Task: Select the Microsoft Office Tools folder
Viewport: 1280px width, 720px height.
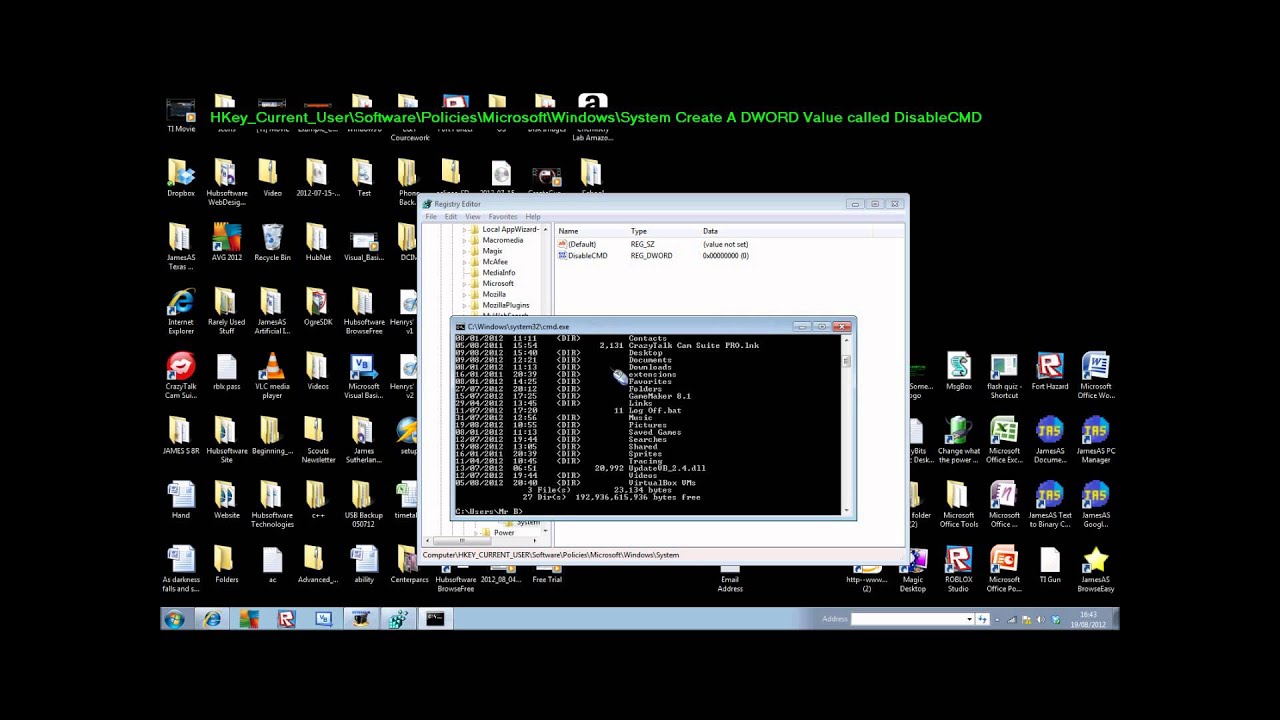Action: (x=959, y=503)
